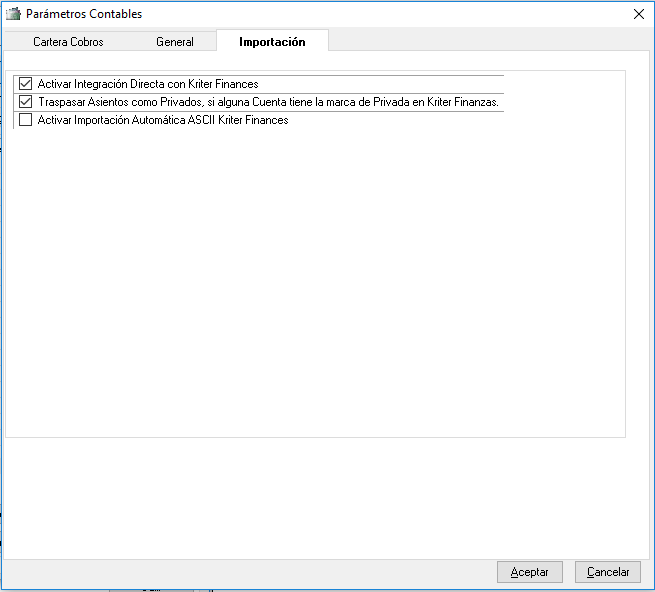Click the label "Activar Importación Automática ASCII Kriter Finances"

click(163, 120)
